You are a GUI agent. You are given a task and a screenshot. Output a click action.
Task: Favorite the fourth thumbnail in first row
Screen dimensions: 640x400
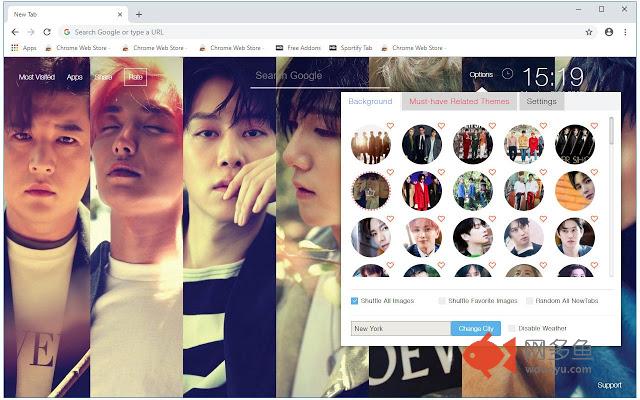(x=543, y=126)
